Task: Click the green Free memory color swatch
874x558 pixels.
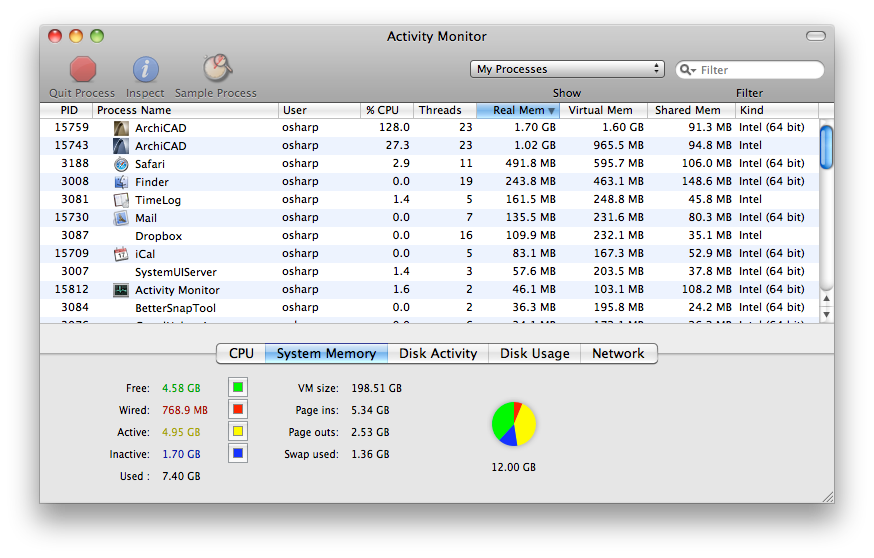Action: click(x=238, y=387)
